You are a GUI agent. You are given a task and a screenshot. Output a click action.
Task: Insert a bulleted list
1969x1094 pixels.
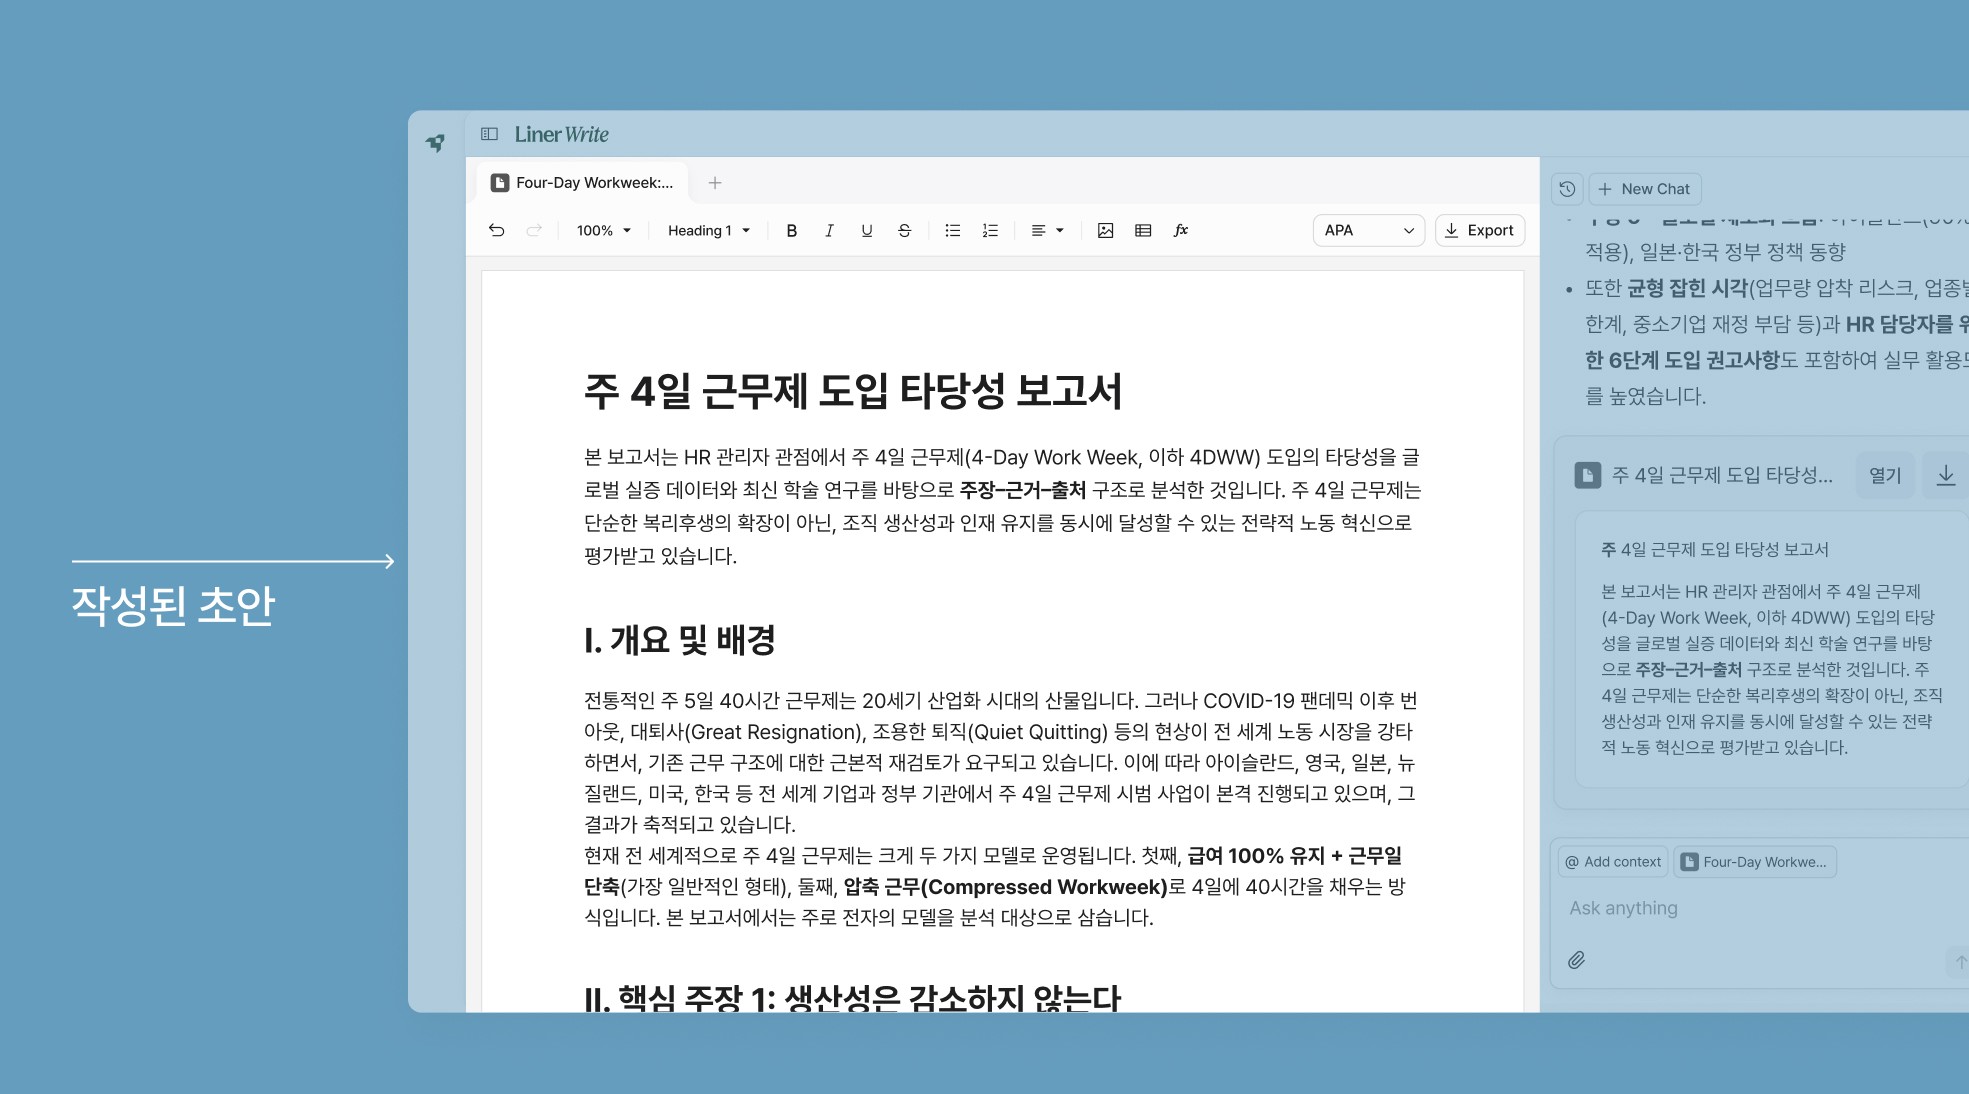(952, 230)
